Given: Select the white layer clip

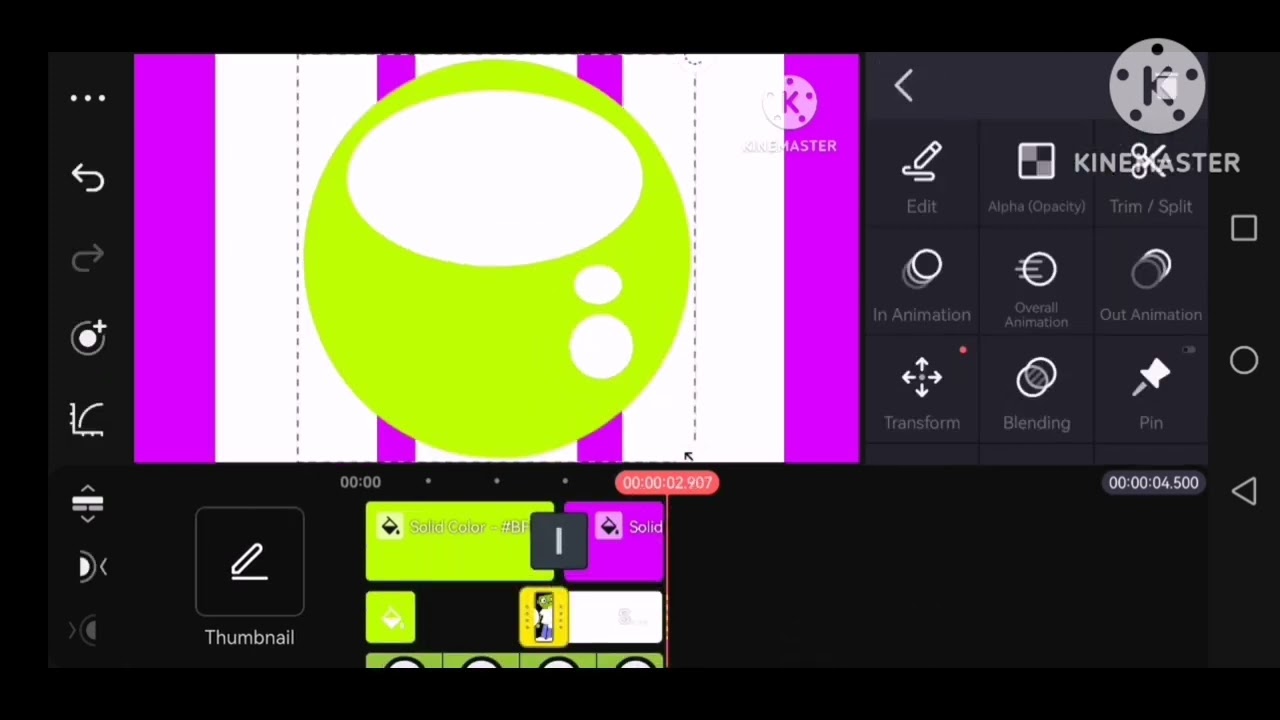Looking at the screenshot, I should coord(615,617).
